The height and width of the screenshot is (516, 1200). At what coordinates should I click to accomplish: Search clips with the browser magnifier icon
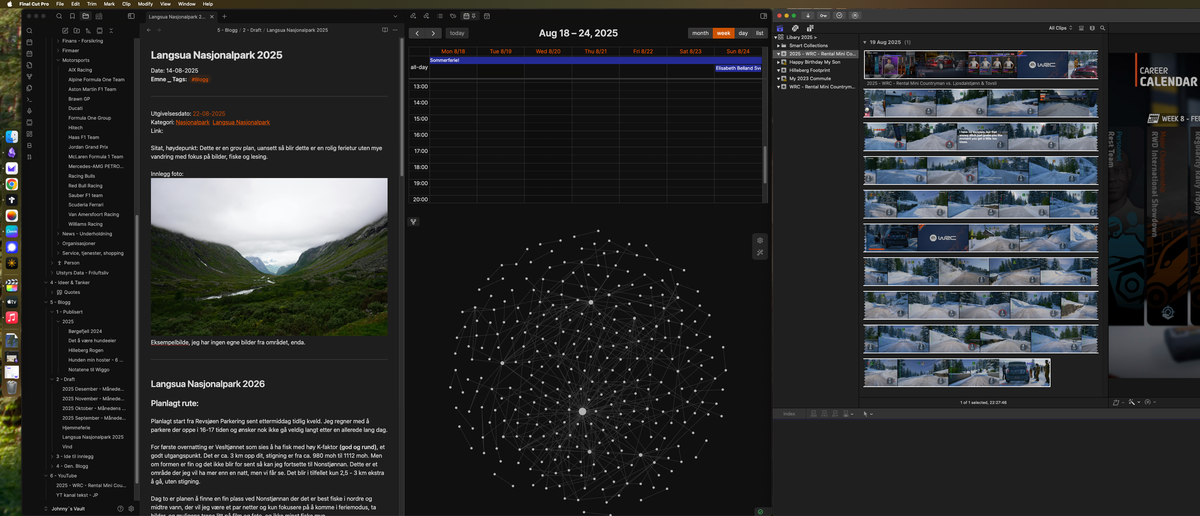pos(1101,28)
